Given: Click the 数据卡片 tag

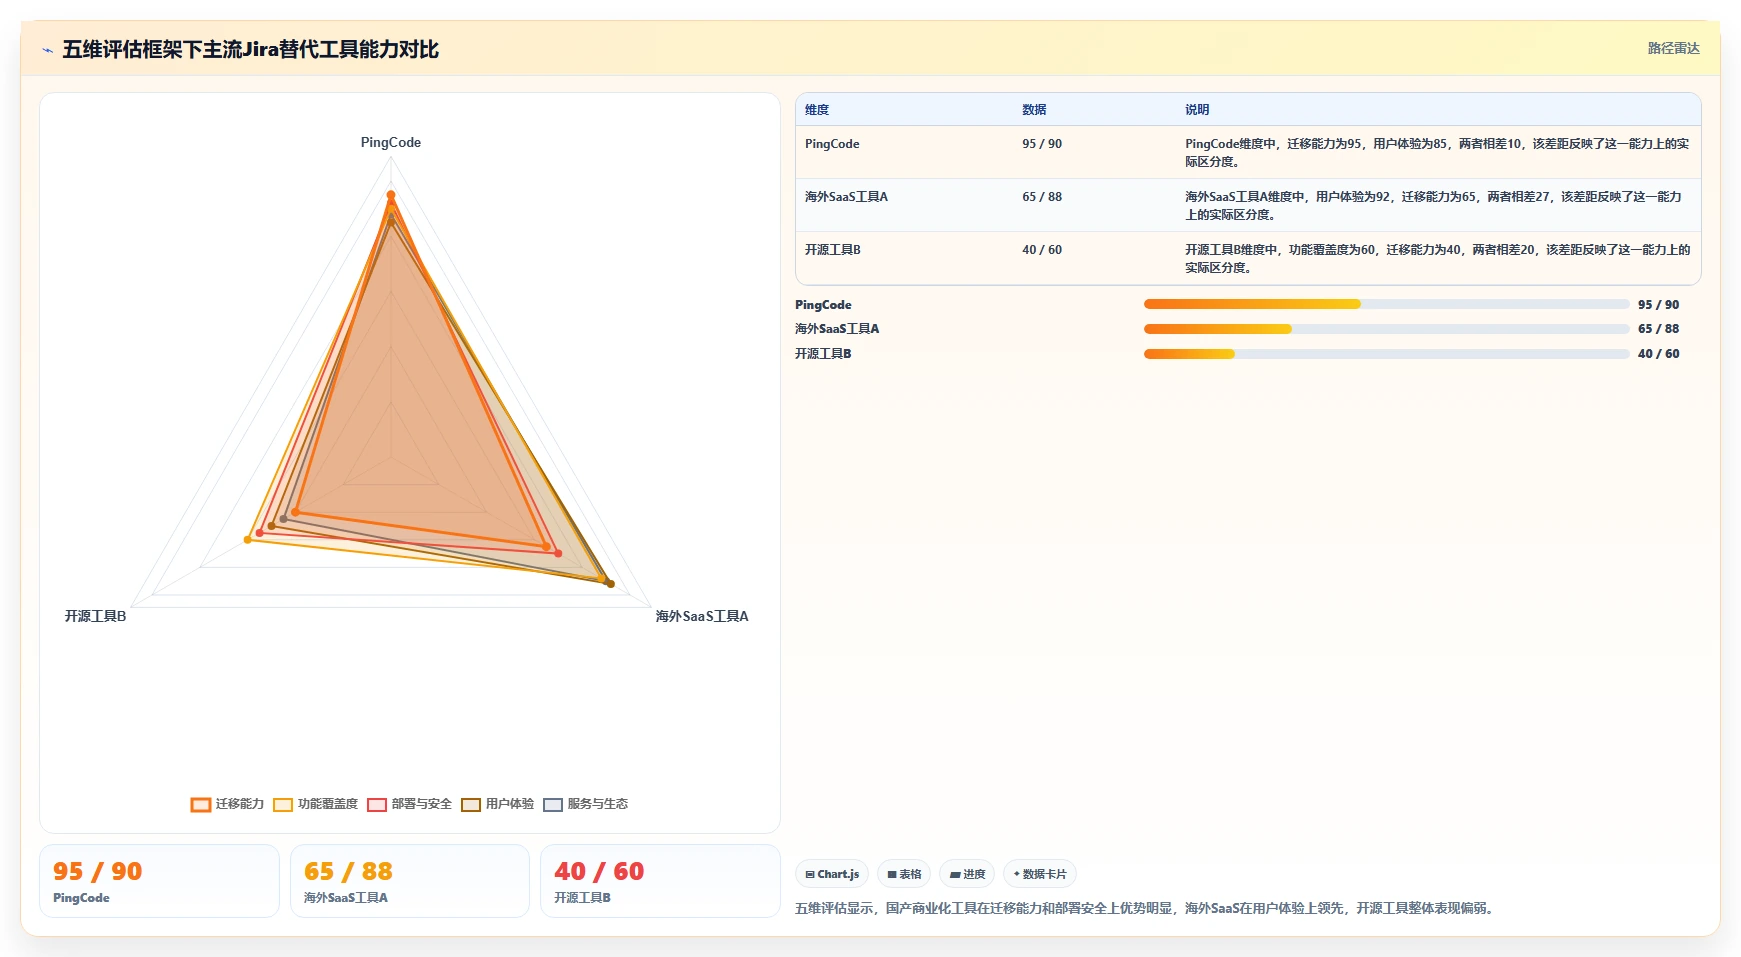Looking at the screenshot, I should (1040, 874).
